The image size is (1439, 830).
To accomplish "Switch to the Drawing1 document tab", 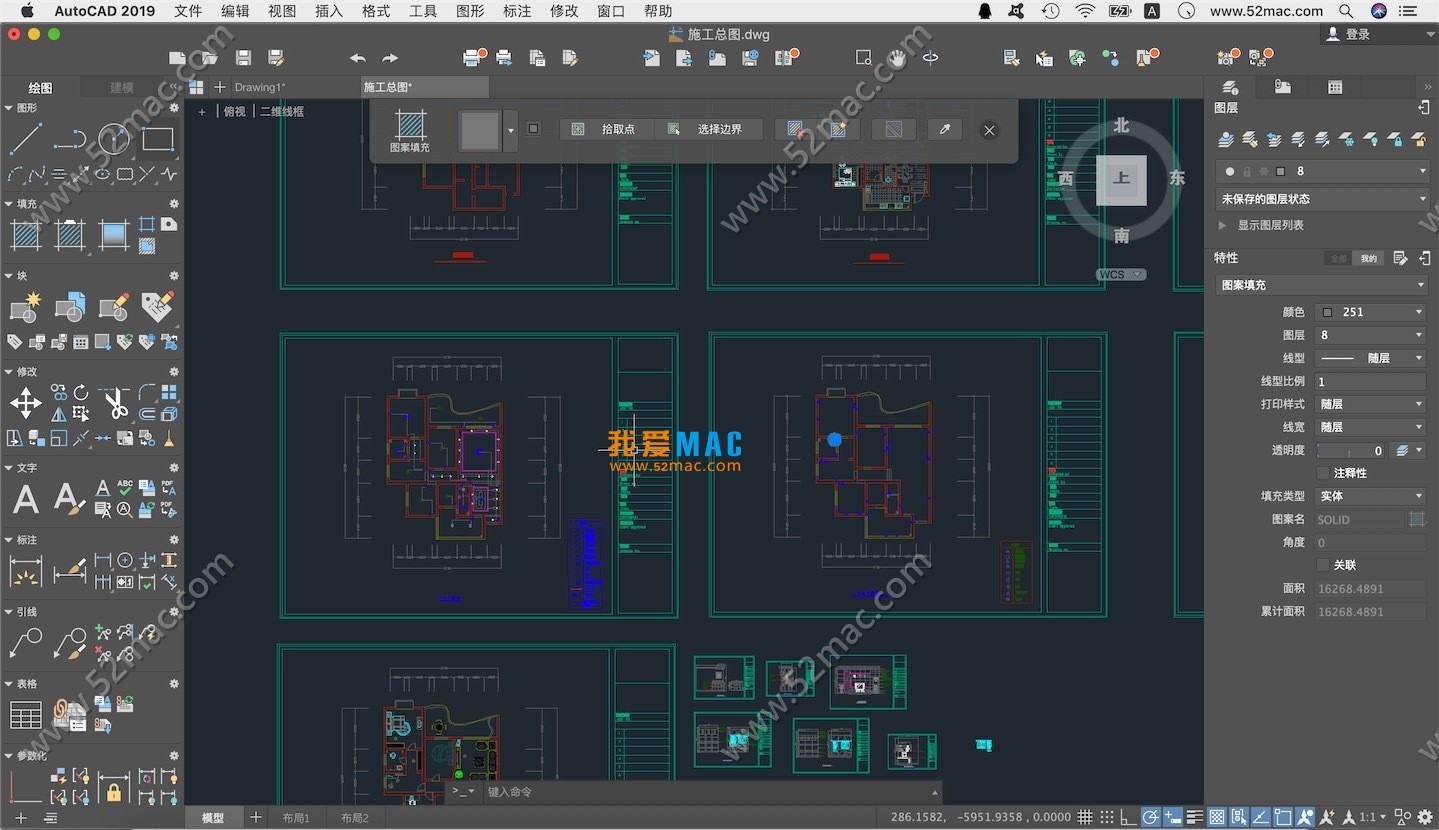I will (259, 87).
